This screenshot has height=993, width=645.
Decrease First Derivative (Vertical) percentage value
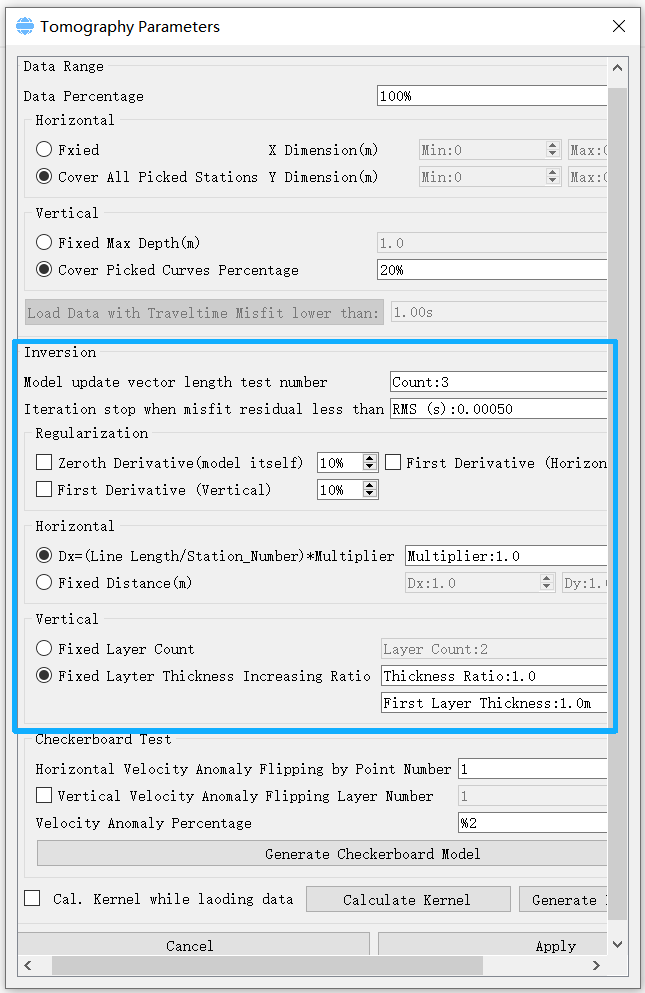pyautogui.click(x=370, y=494)
